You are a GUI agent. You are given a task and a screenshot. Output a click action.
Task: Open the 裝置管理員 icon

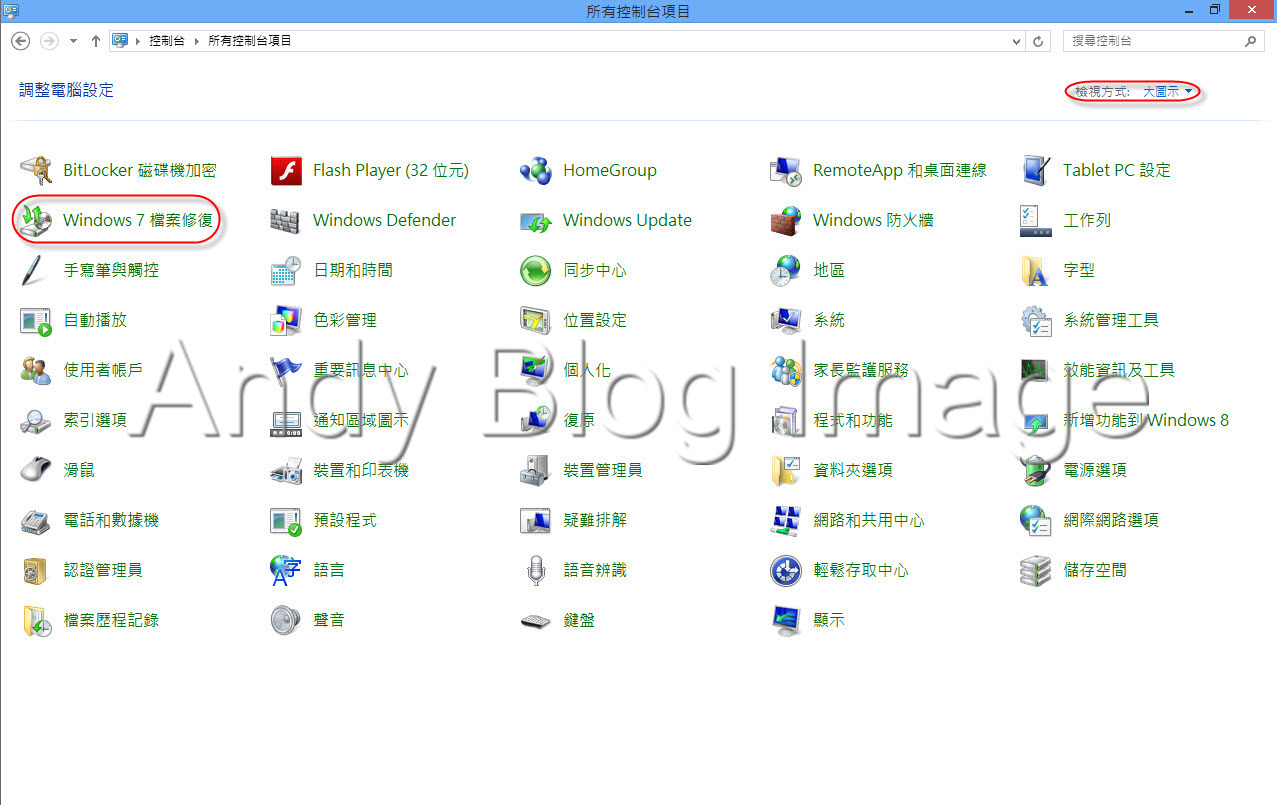pos(536,470)
